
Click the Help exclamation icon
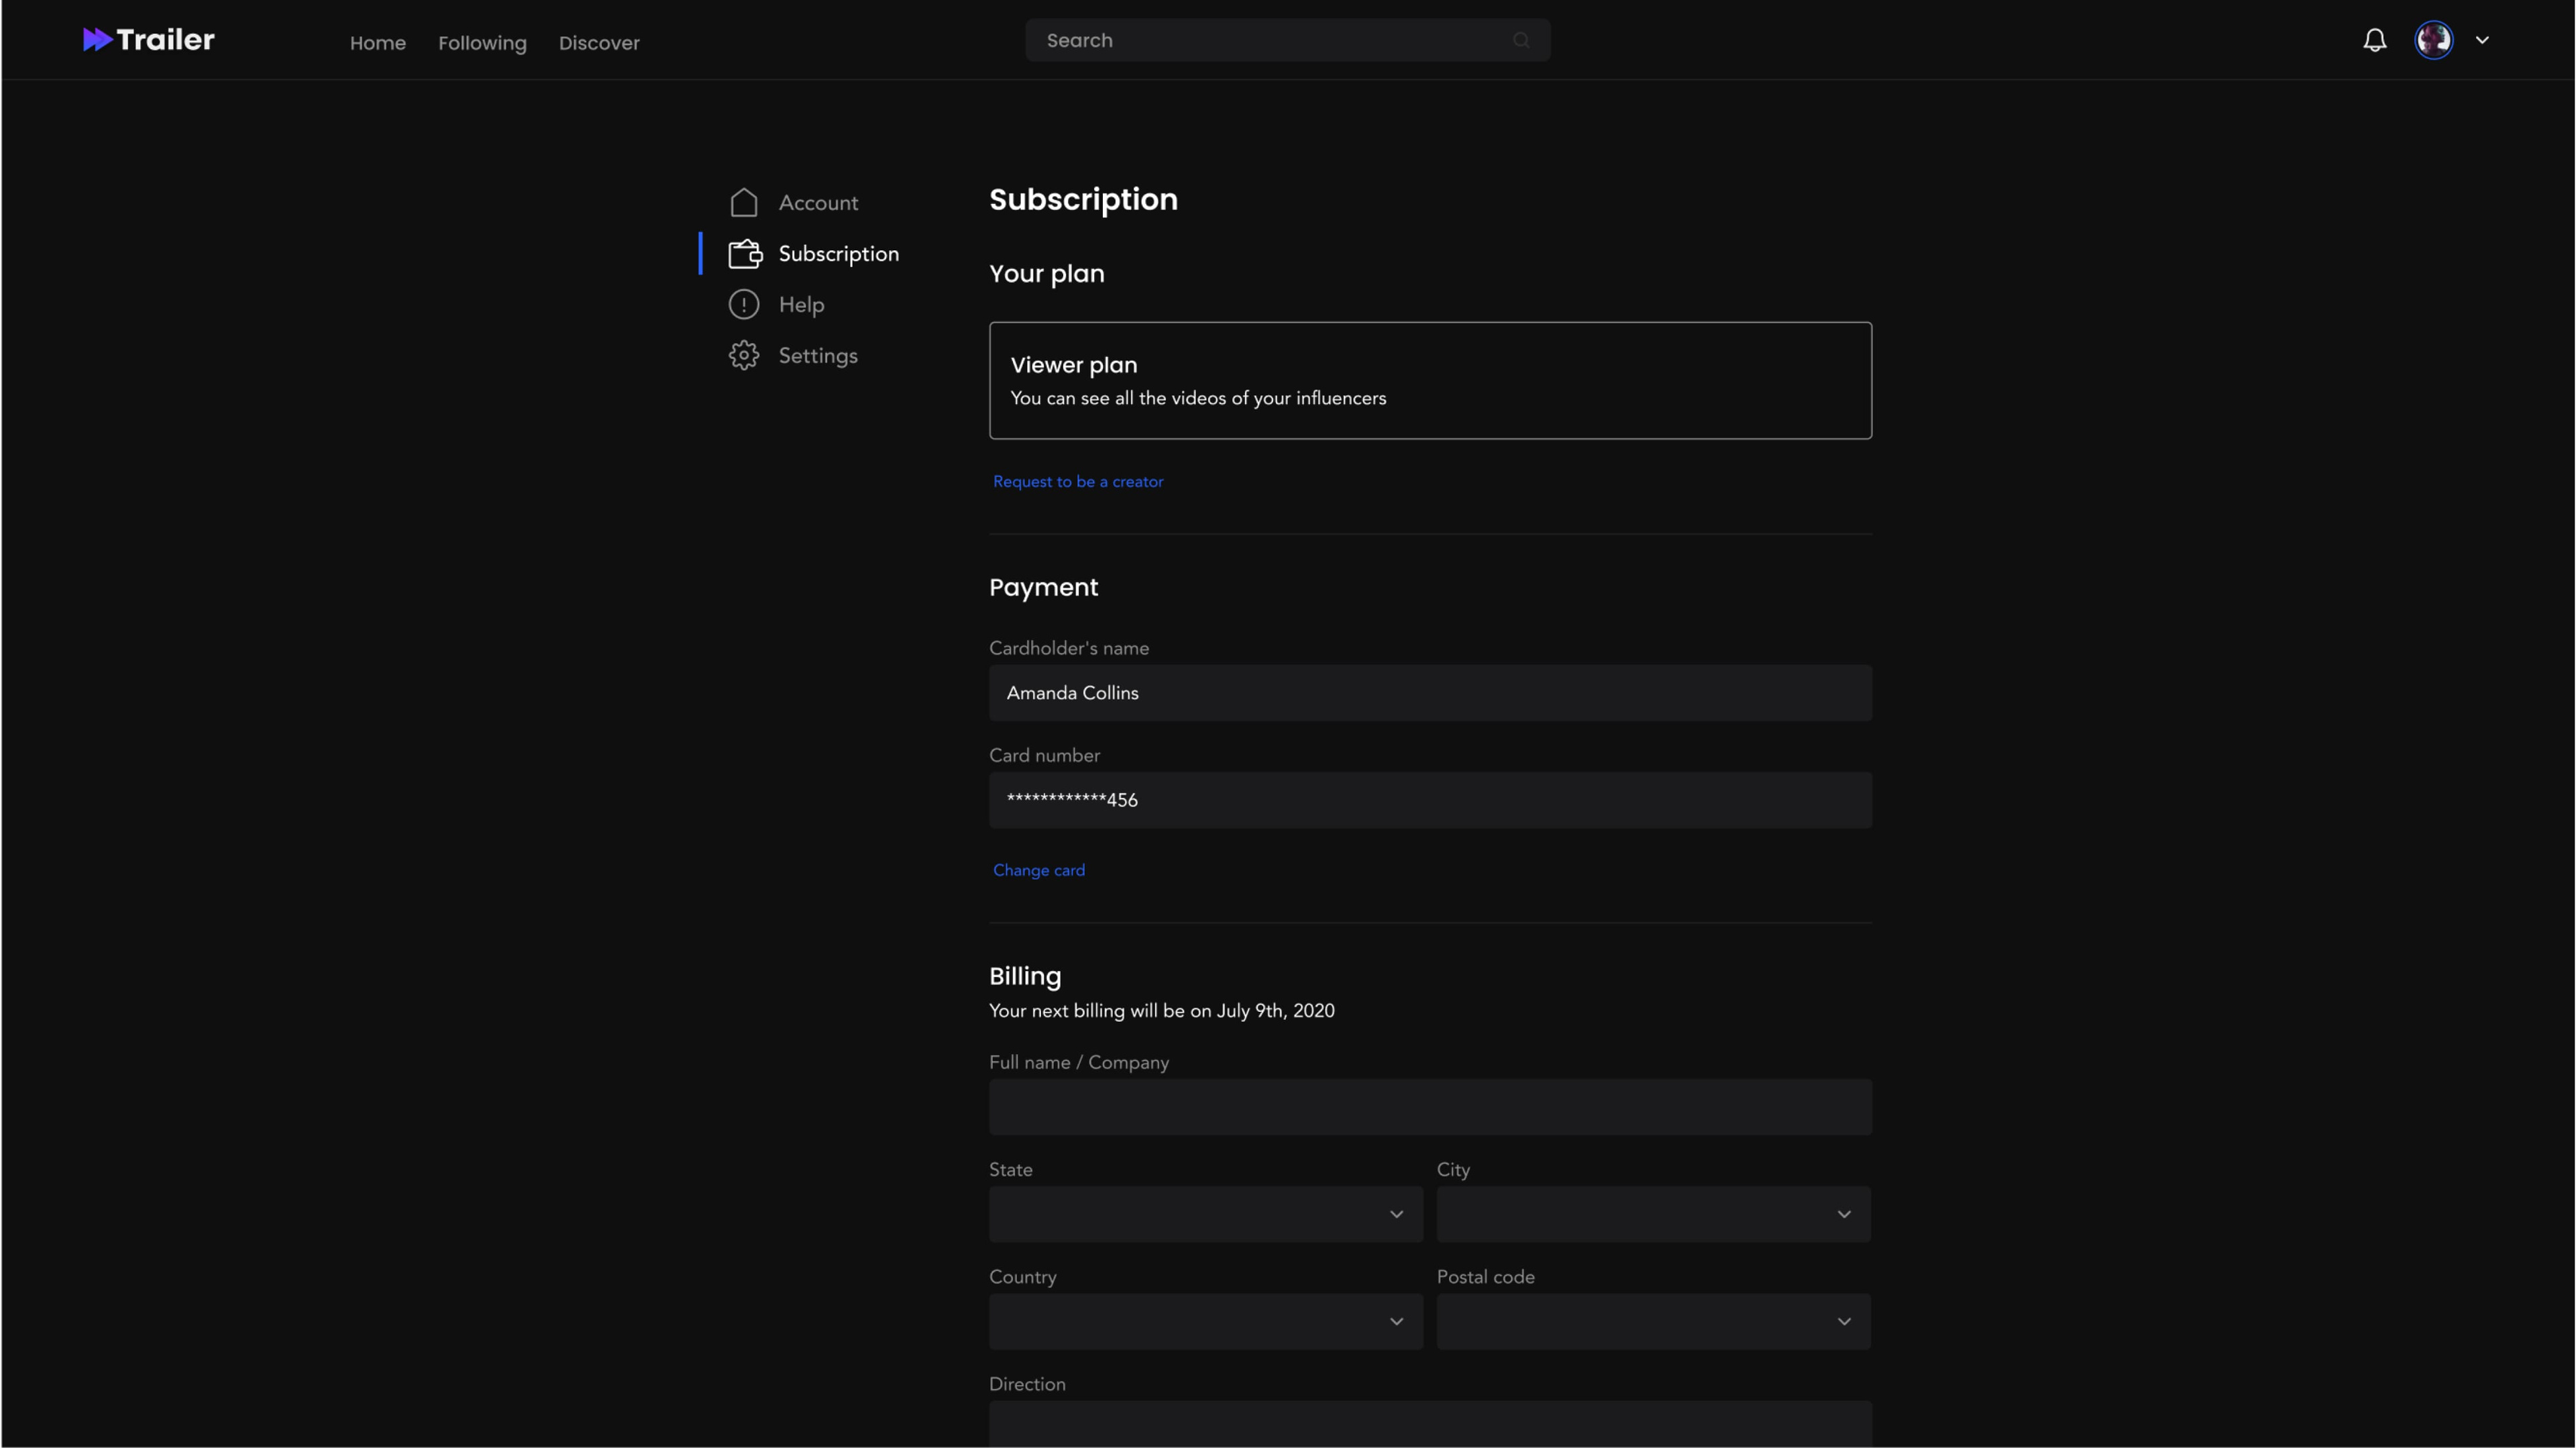(743, 304)
